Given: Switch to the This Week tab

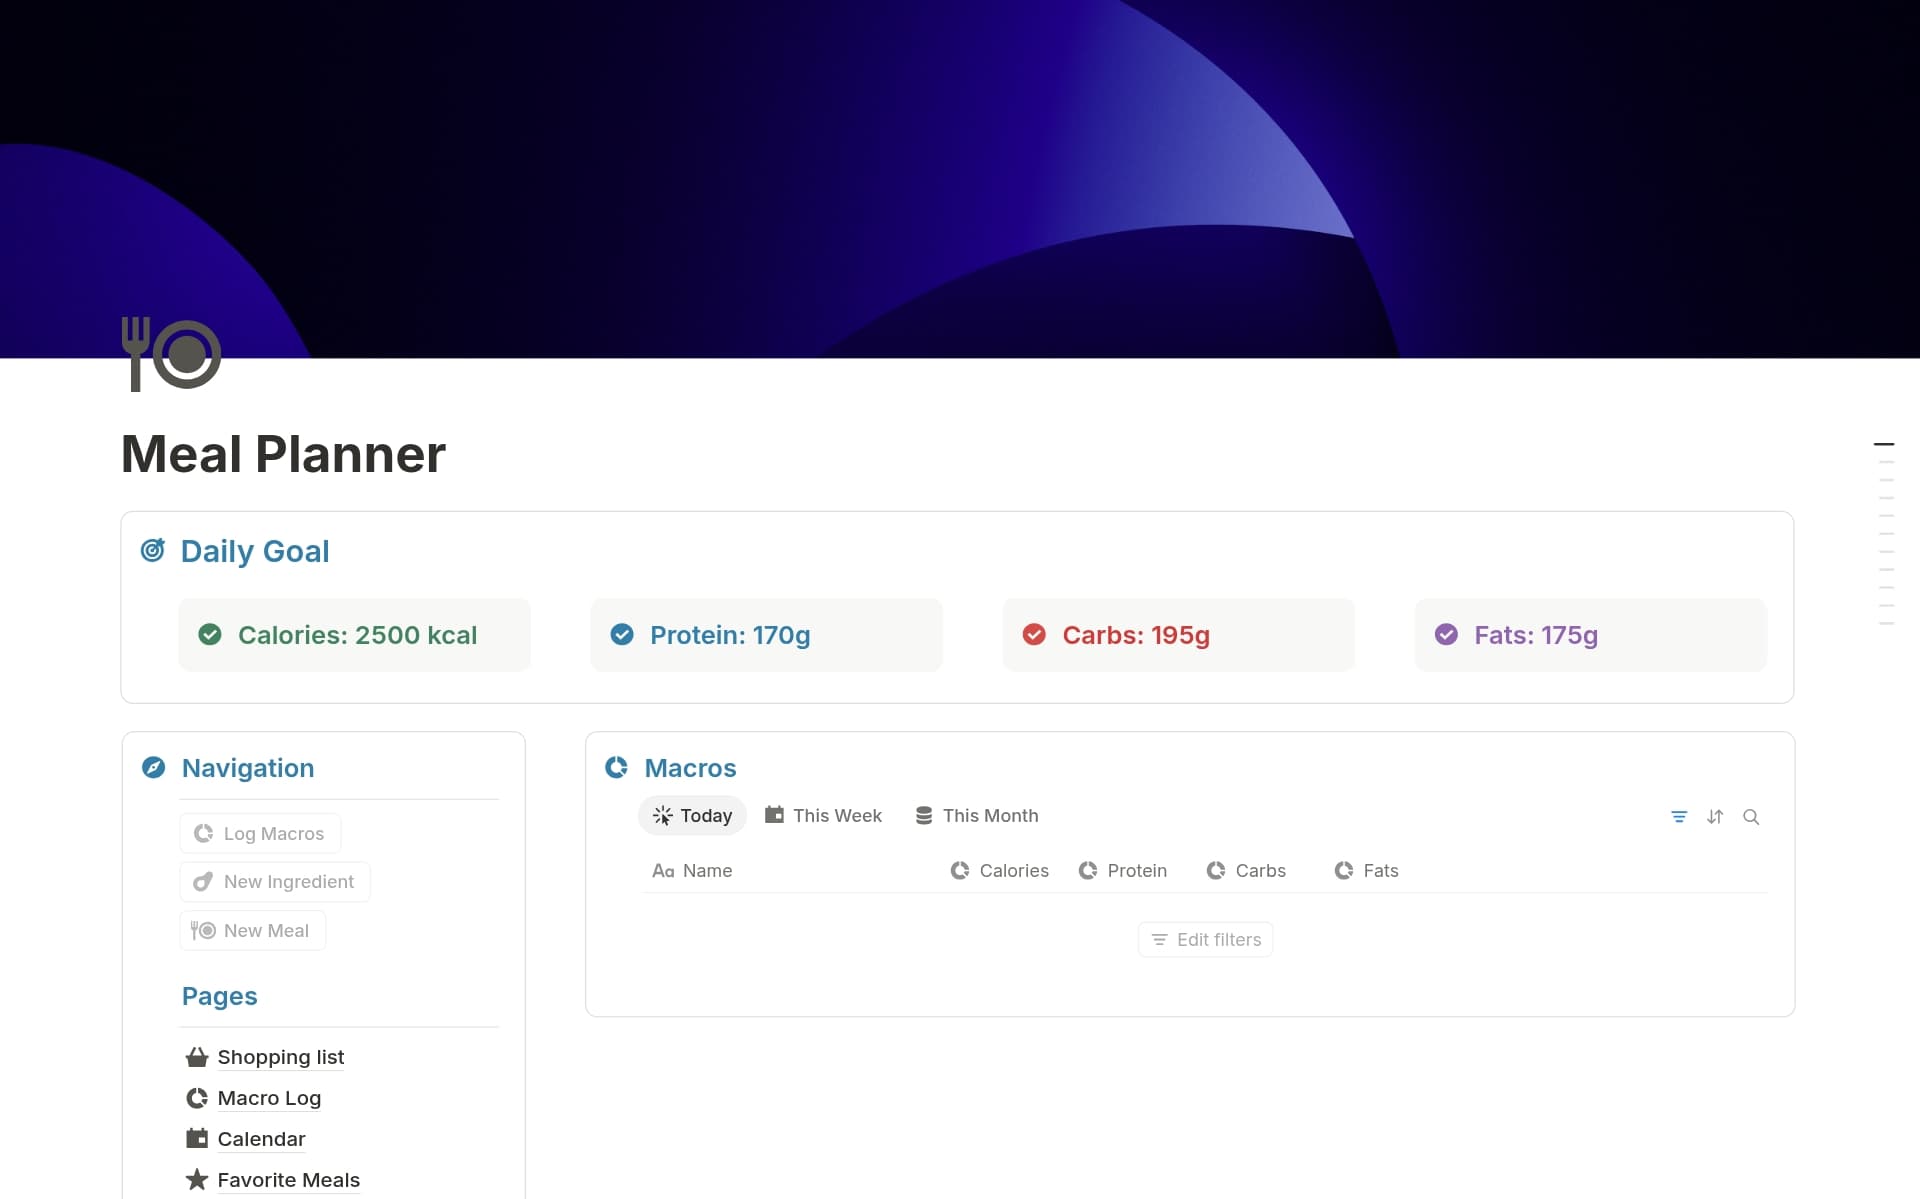Looking at the screenshot, I should (x=822, y=815).
